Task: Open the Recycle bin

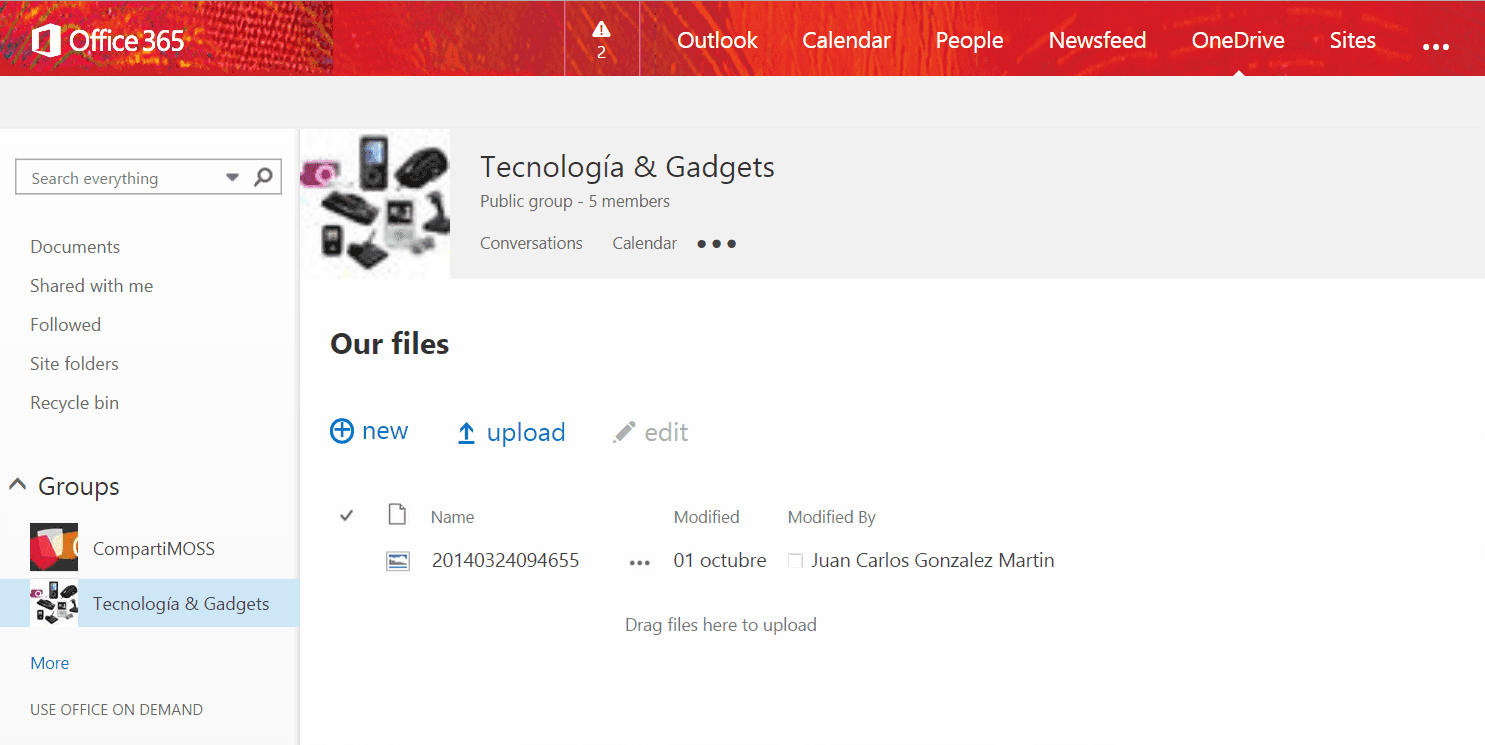Action: (74, 403)
